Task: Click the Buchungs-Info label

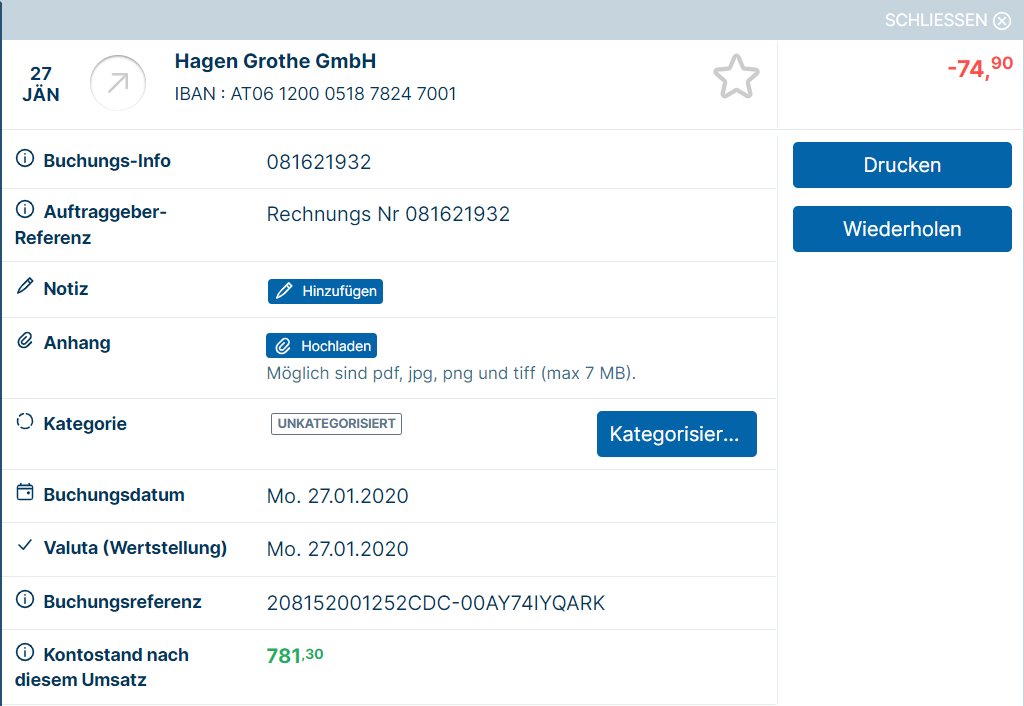Action: tap(107, 161)
